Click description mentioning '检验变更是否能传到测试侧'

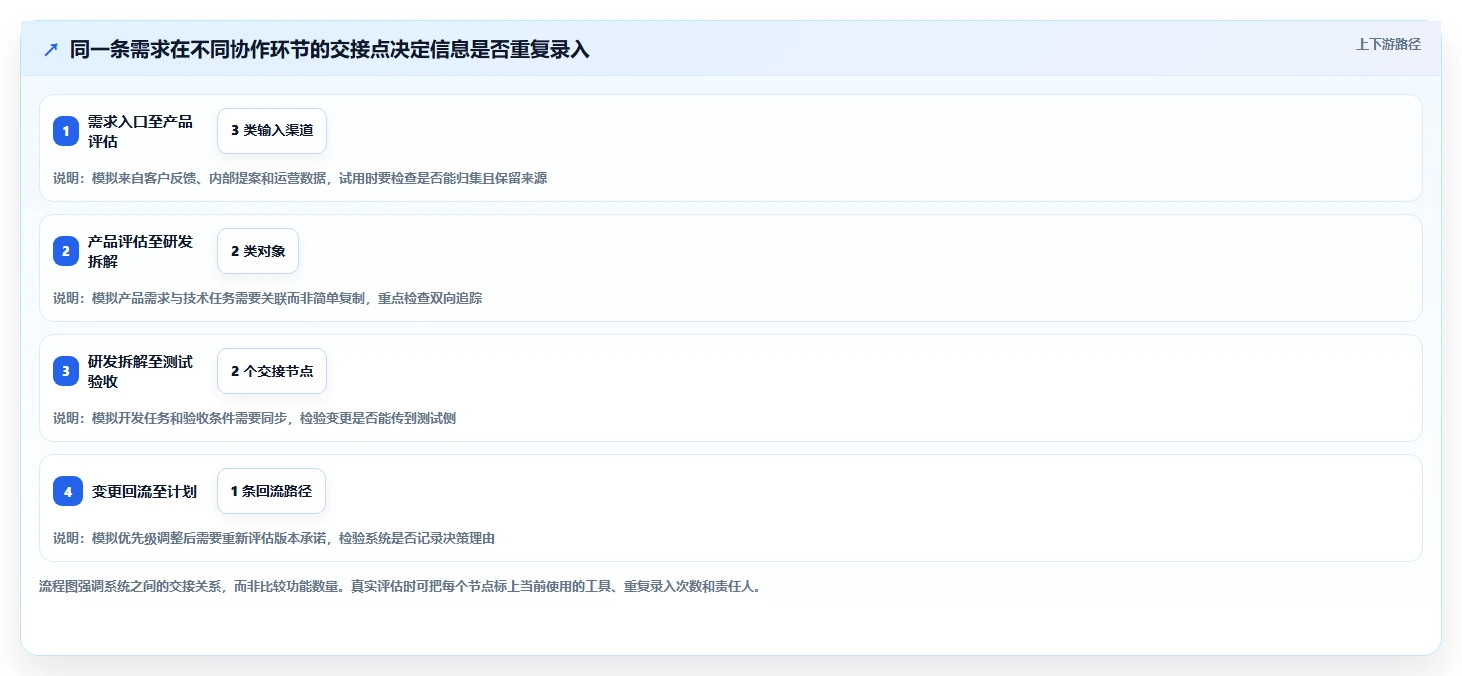coord(254,418)
